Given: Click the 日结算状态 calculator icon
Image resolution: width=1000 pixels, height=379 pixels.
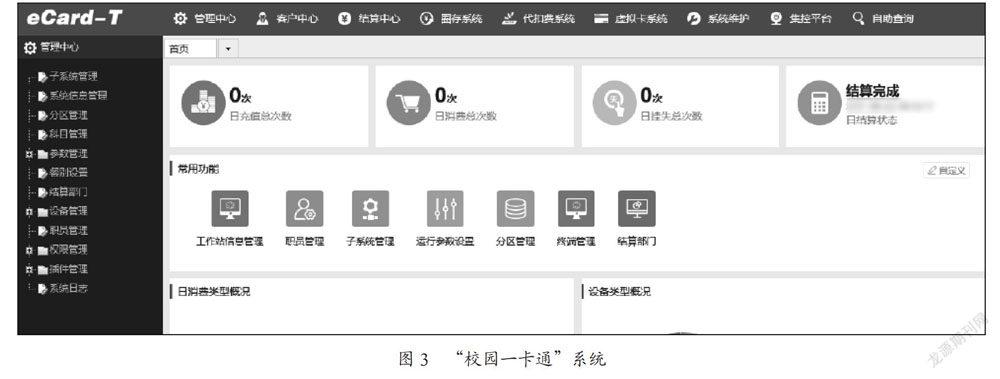Looking at the screenshot, I should (820, 103).
